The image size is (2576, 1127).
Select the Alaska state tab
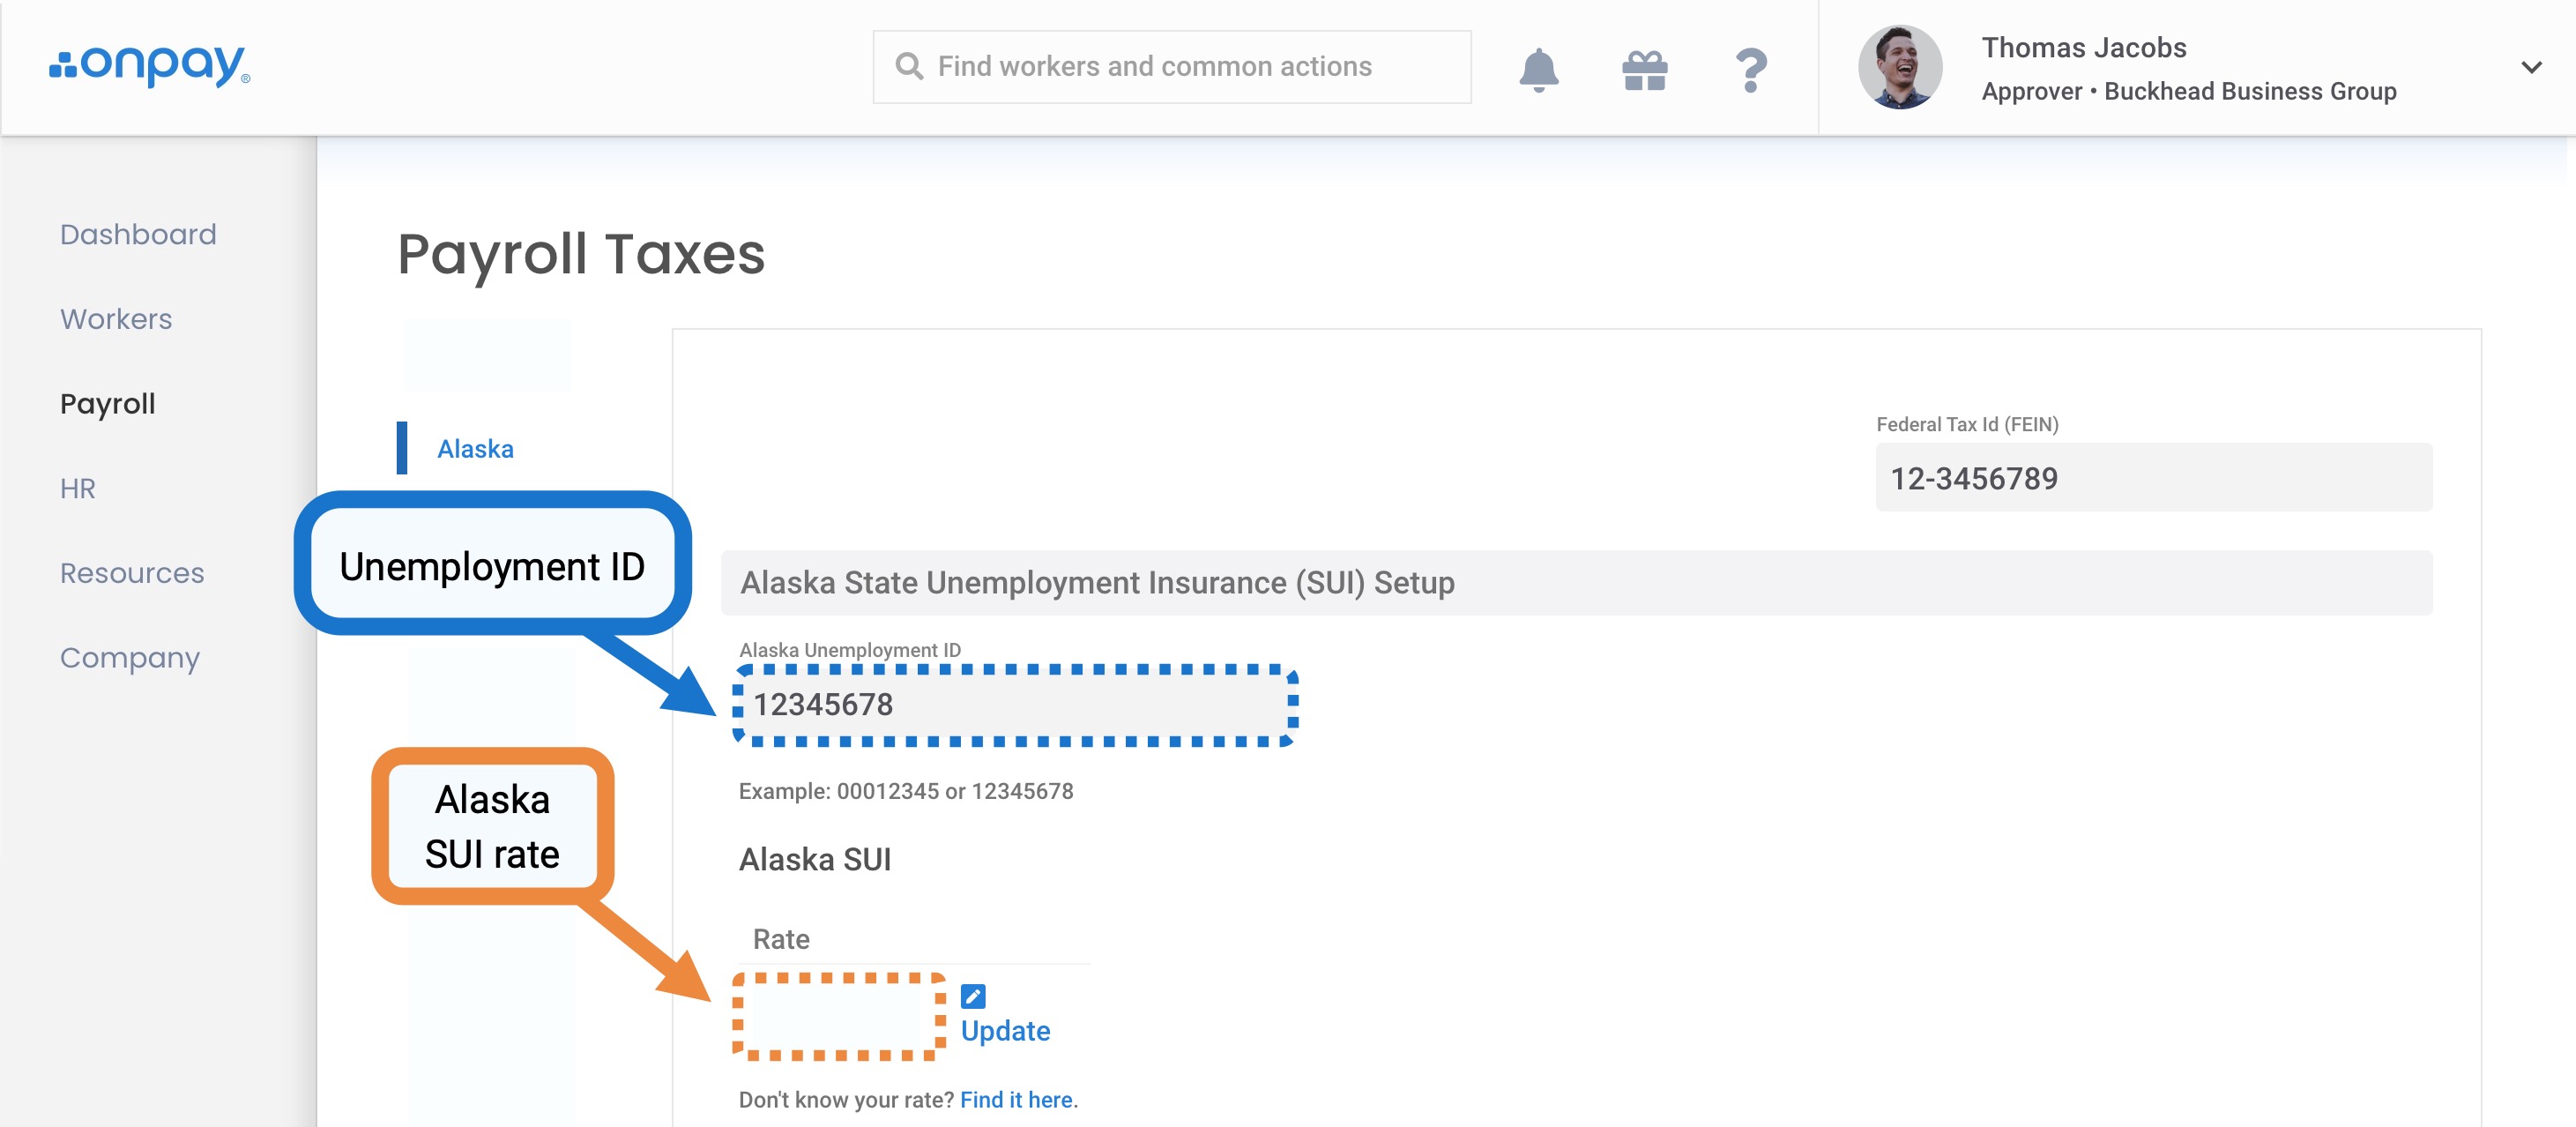475,449
